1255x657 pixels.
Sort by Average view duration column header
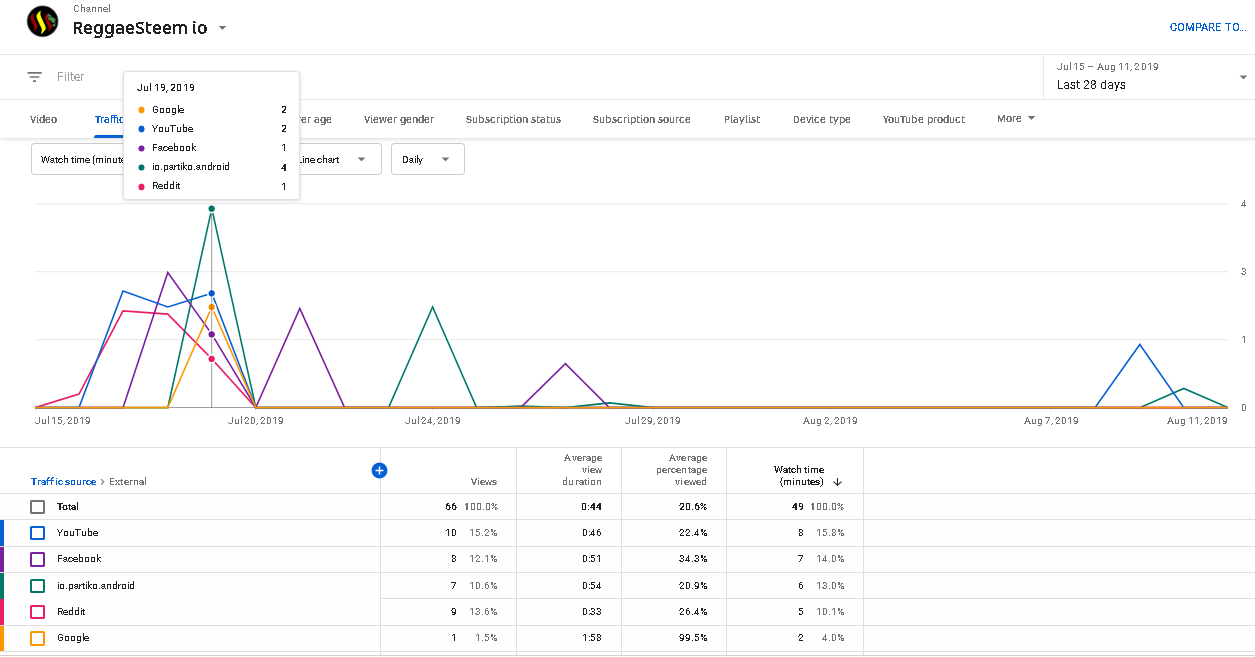point(582,470)
